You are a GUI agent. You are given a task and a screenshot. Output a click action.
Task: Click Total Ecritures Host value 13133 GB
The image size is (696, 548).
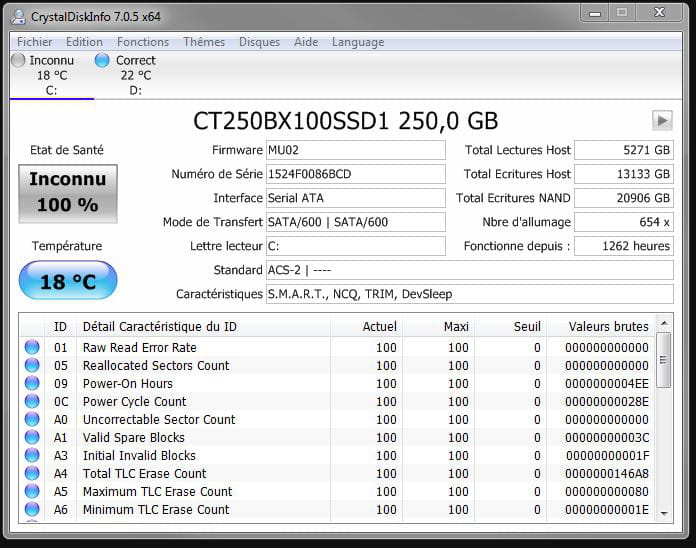click(x=624, y=174)
